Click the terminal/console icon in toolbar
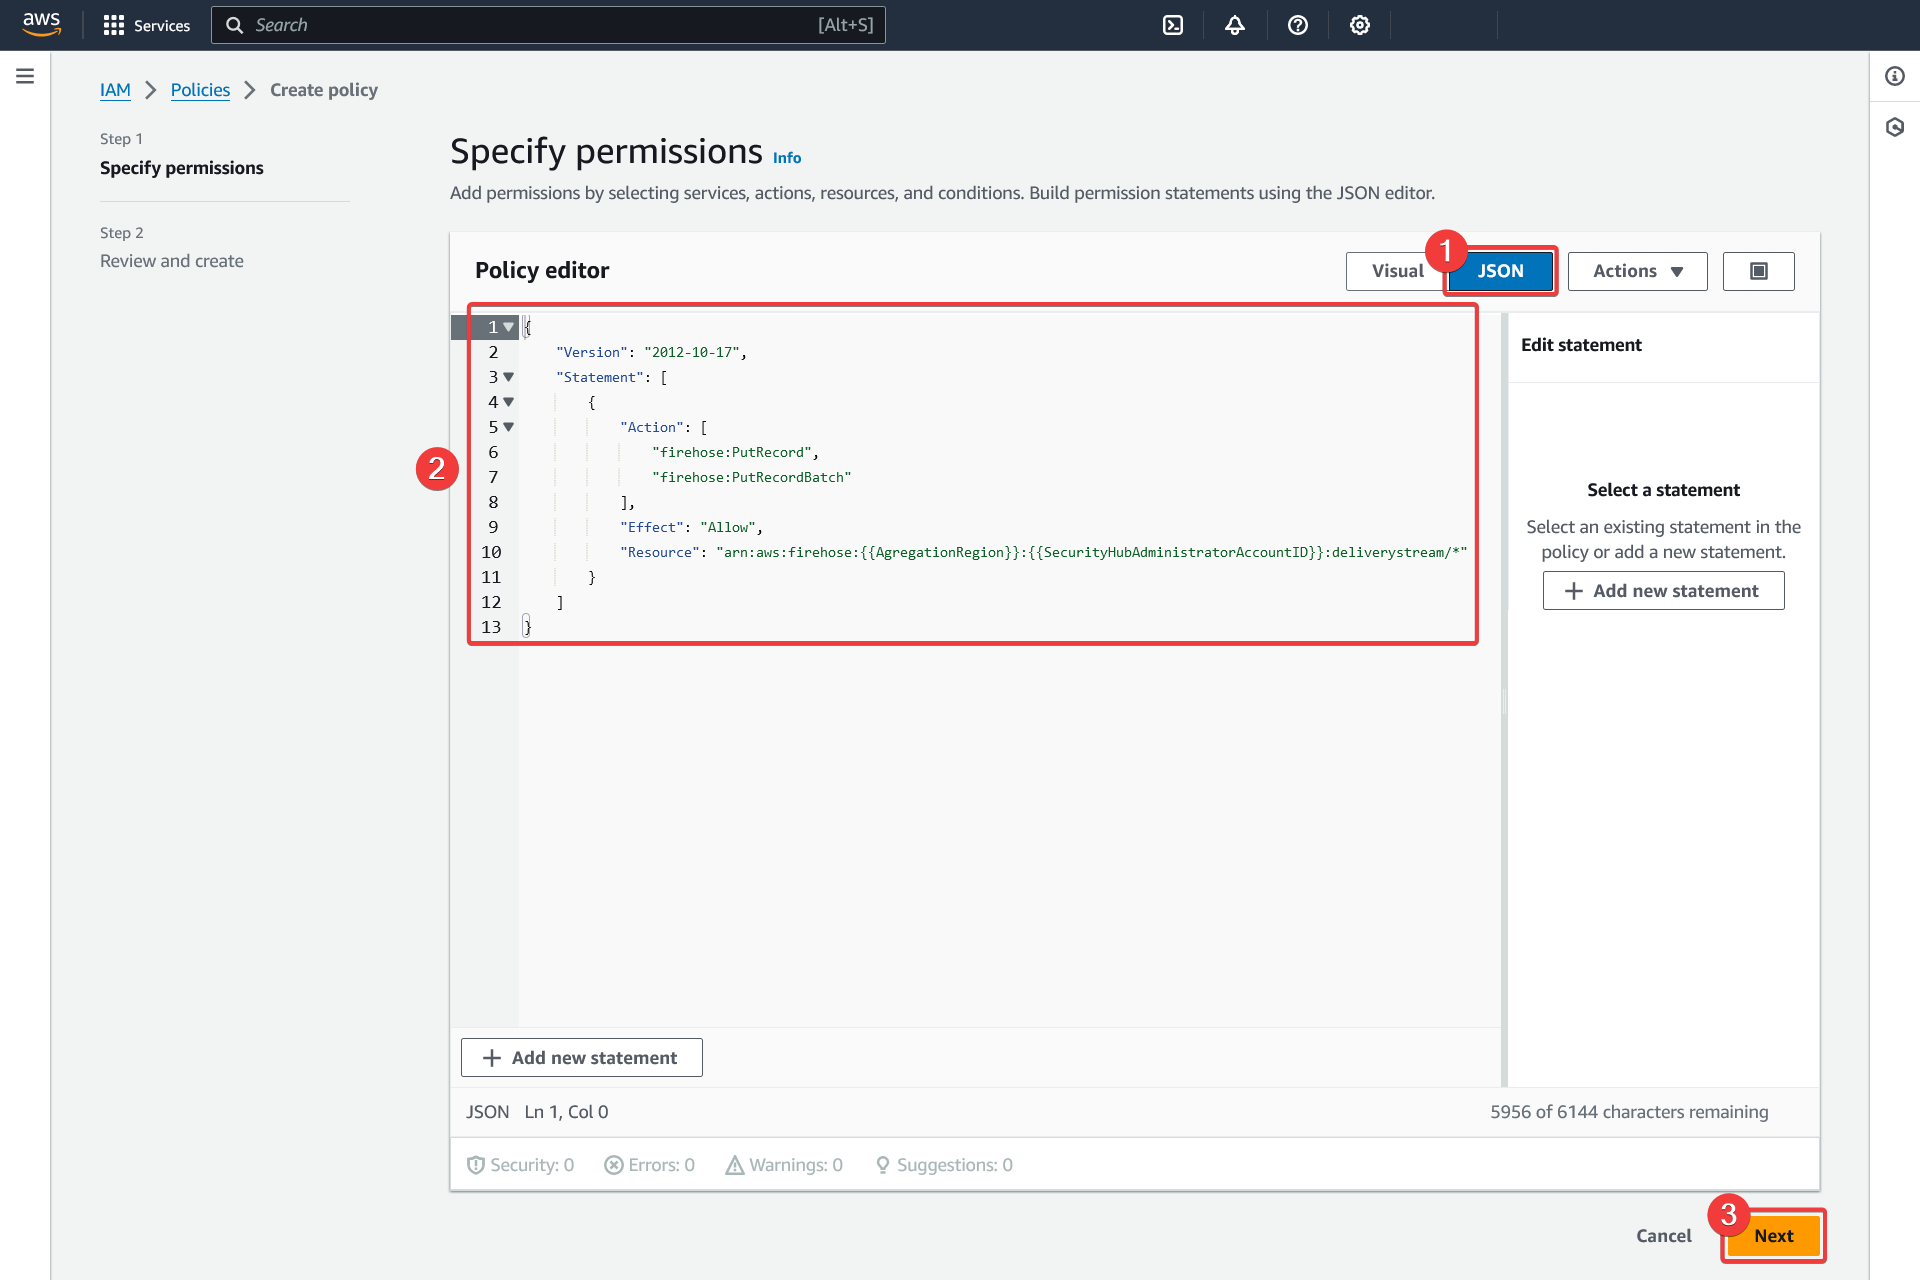Screen dimensions: 1920x1280 tap(1173, 24)
